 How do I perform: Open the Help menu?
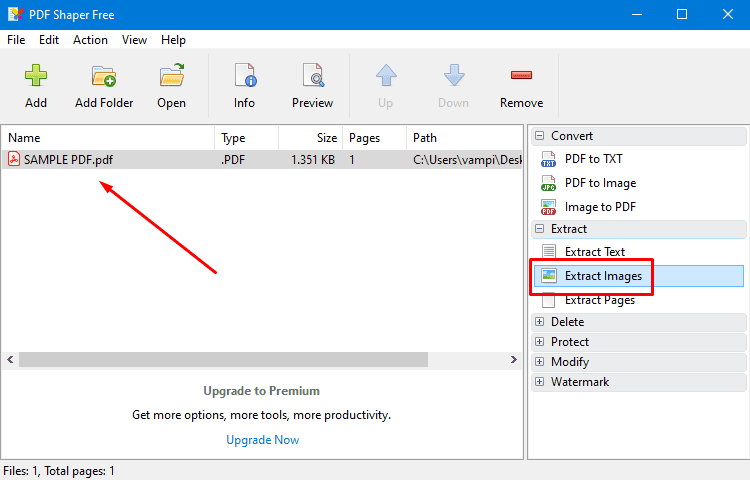pyautogui.click(x=173, y=40)
